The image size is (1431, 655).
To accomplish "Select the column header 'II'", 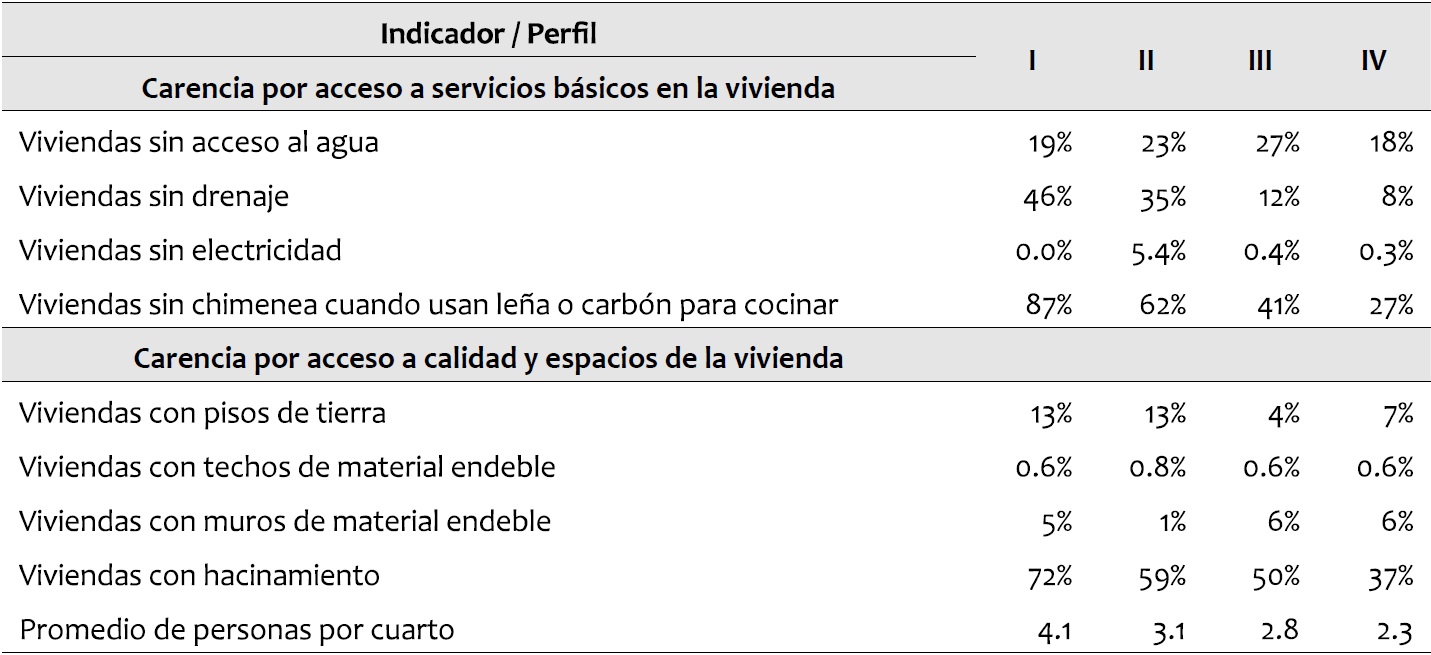I will tap(1146, 61).
